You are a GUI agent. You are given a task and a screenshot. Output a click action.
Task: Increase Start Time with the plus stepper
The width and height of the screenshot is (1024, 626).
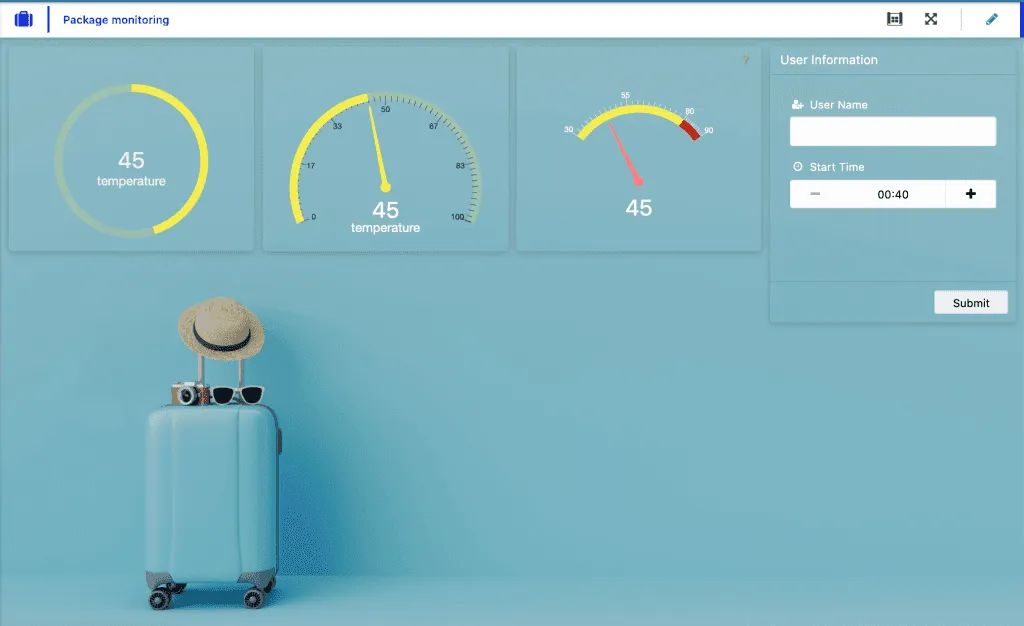(x=969, y=193)
